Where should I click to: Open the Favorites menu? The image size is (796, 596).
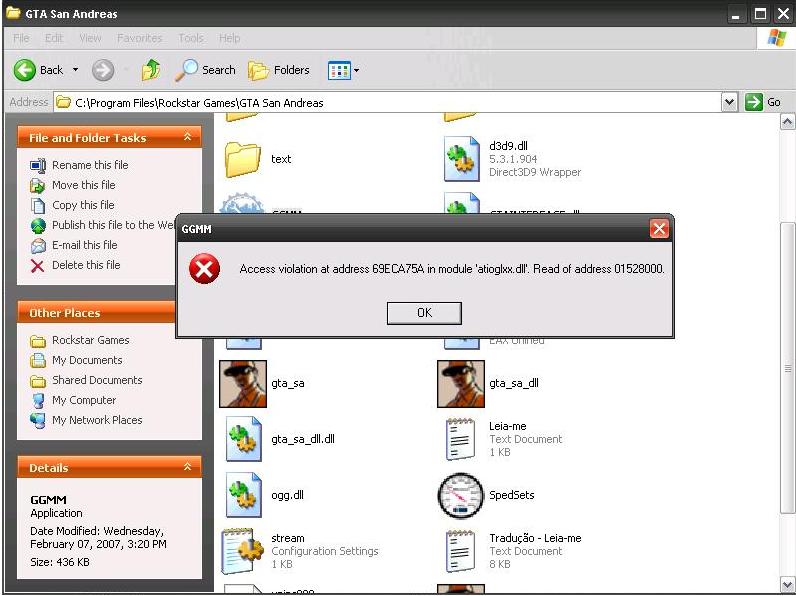[140, 38]
